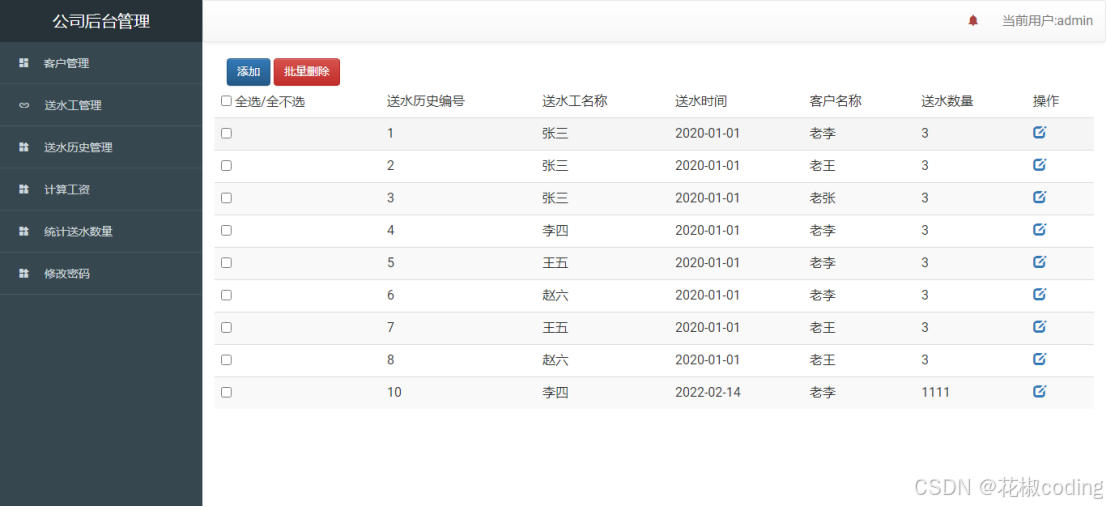This screenshot has height=507, width=1107.
Task: Click 赵六 in record 6 row
Action: [555, 295]
